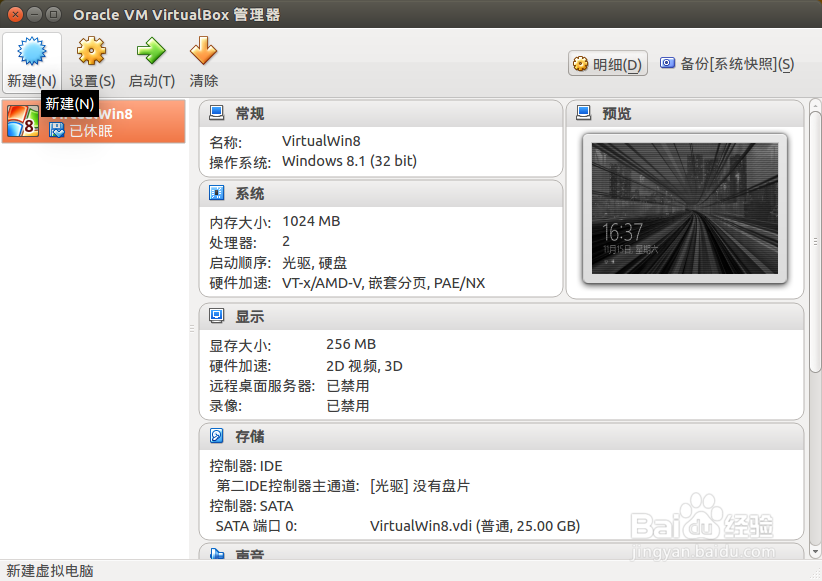Open the 常规 general section header
This screenshot has height=581, width=822.
(381, 113)
